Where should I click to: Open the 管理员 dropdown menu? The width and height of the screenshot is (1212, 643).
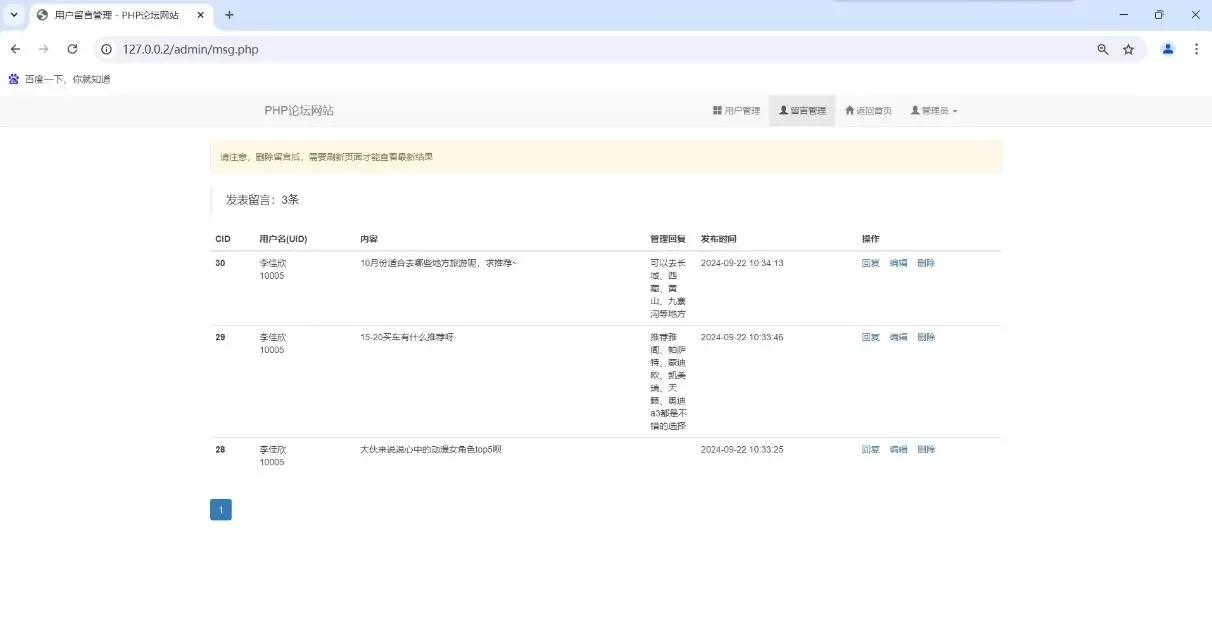(x=933, y=111)
